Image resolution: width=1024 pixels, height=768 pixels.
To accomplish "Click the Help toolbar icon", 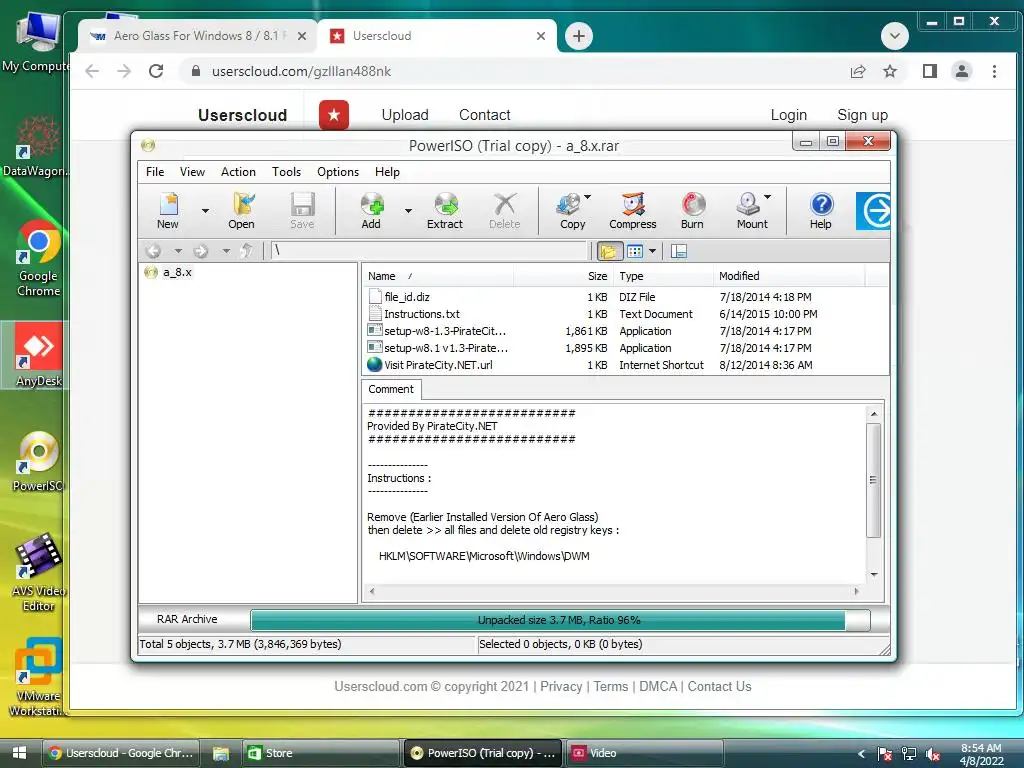I will pos(821,211).
